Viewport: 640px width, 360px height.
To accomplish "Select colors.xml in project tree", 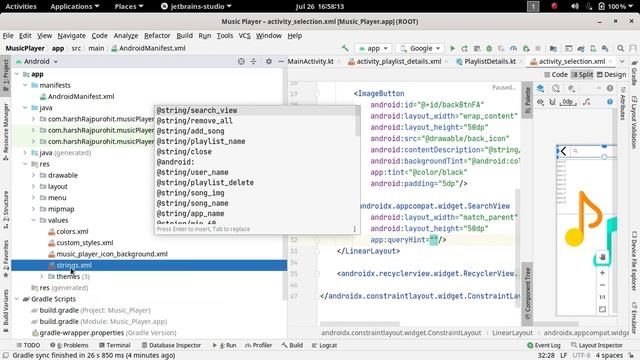I will (x=72, y=231).
